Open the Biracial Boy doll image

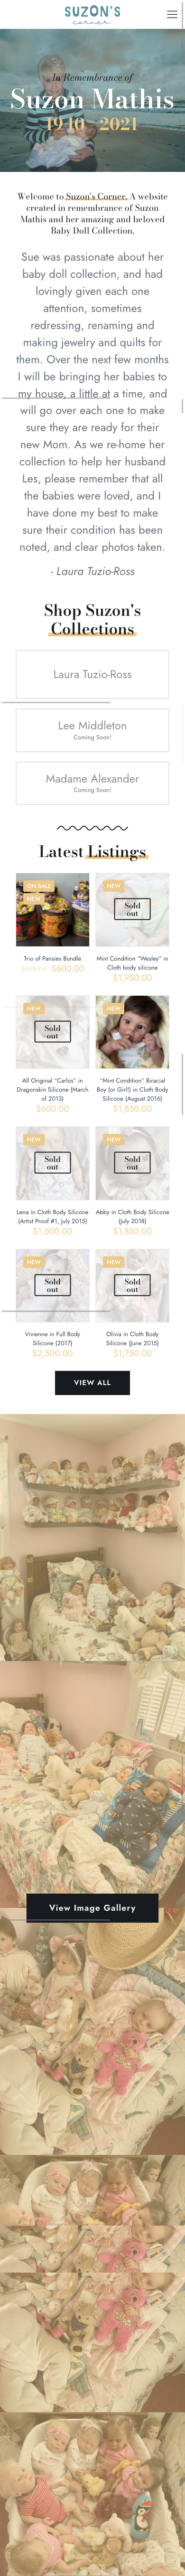pyautogui.click(x=132, y=1032)
